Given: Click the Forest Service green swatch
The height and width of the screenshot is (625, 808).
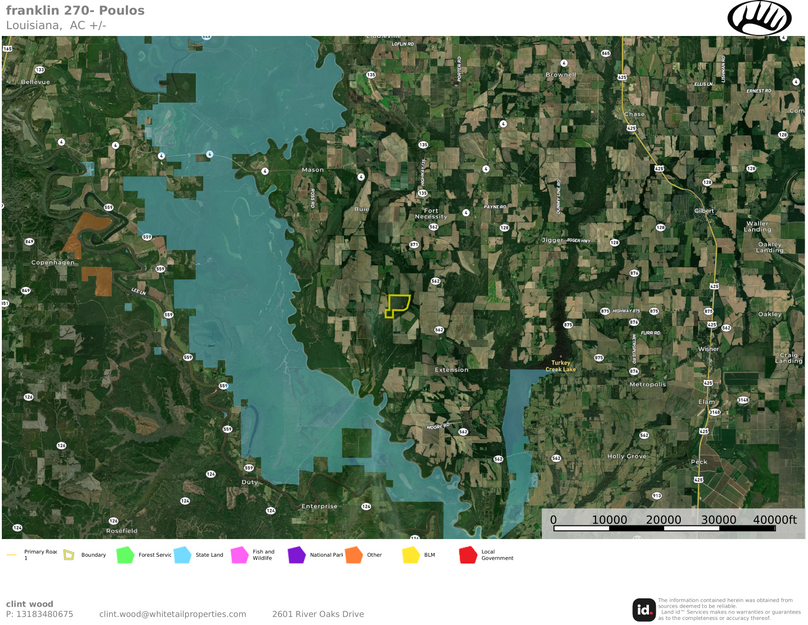Looking at the screenshot, I should (x=125, y=554).
